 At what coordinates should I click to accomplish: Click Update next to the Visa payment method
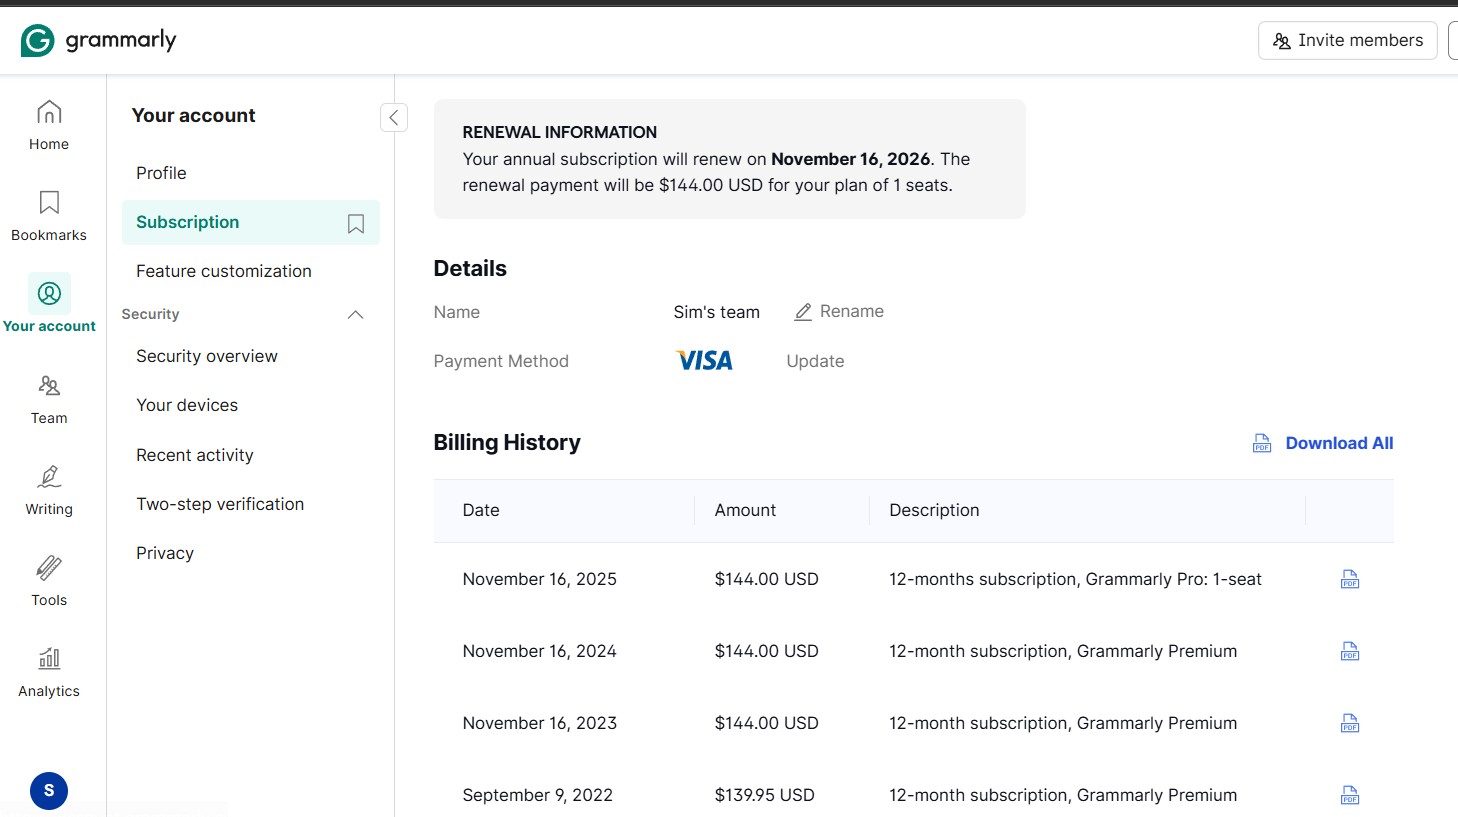[815, 361]
